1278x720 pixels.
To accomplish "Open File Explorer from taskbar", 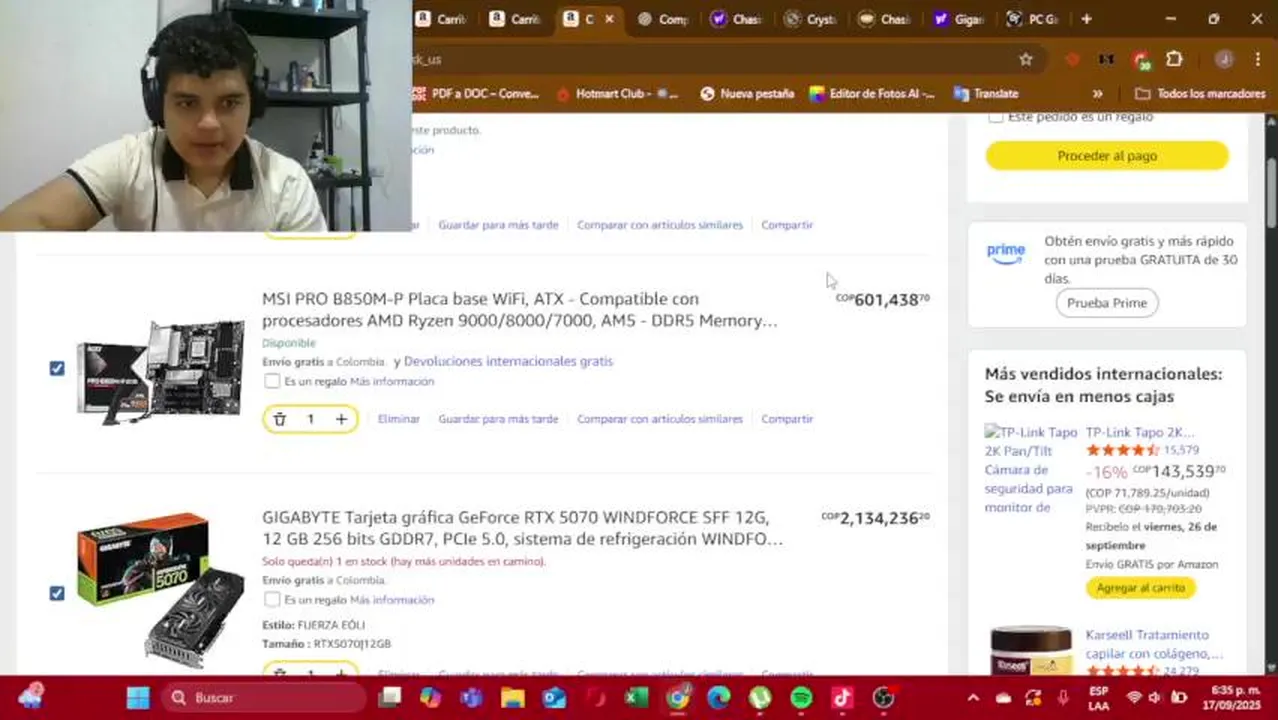I will 513,697.
